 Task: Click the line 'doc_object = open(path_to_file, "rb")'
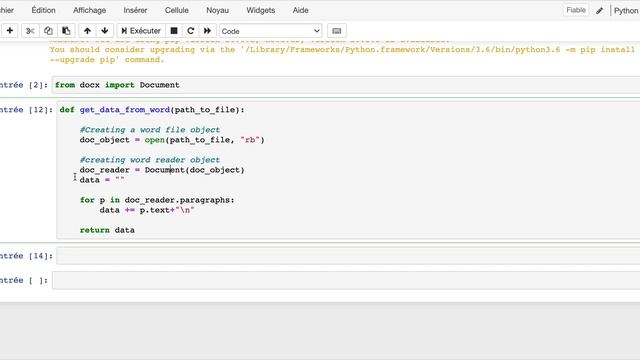point(172,140)
